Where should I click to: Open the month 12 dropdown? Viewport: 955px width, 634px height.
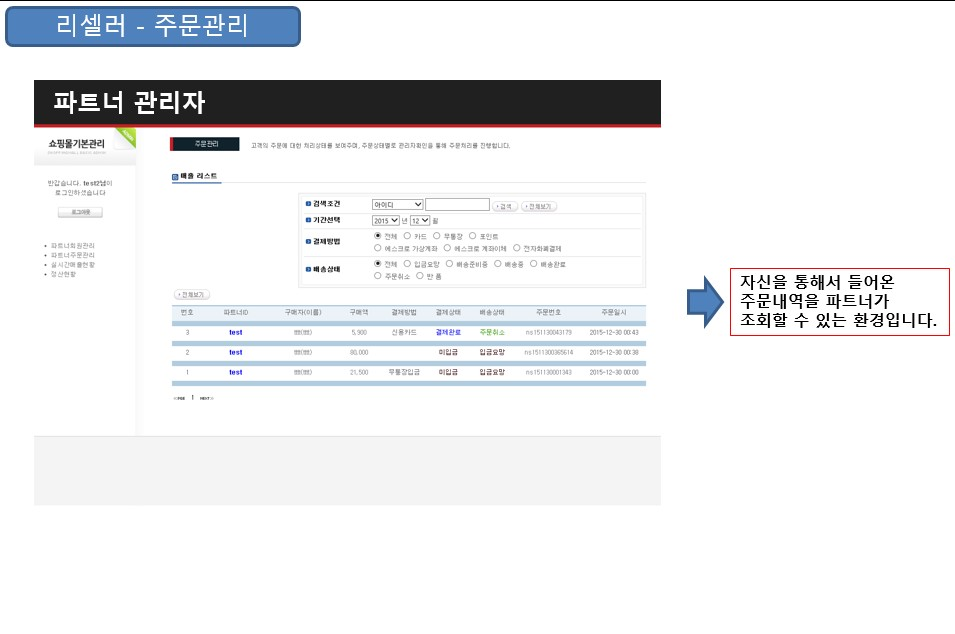[419, 220]
